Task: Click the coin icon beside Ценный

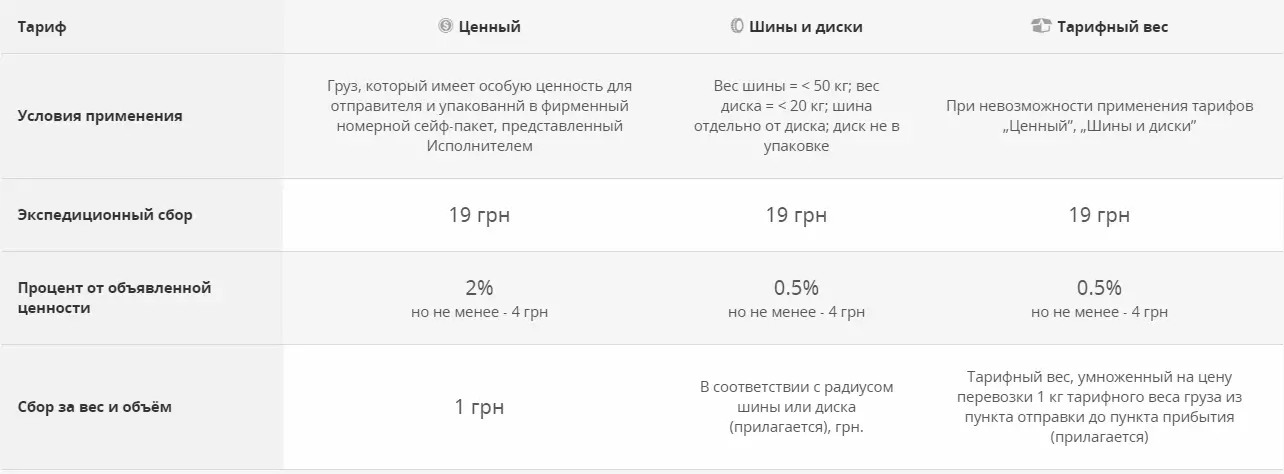Action: pyautogui.click(x=445, y=27)
